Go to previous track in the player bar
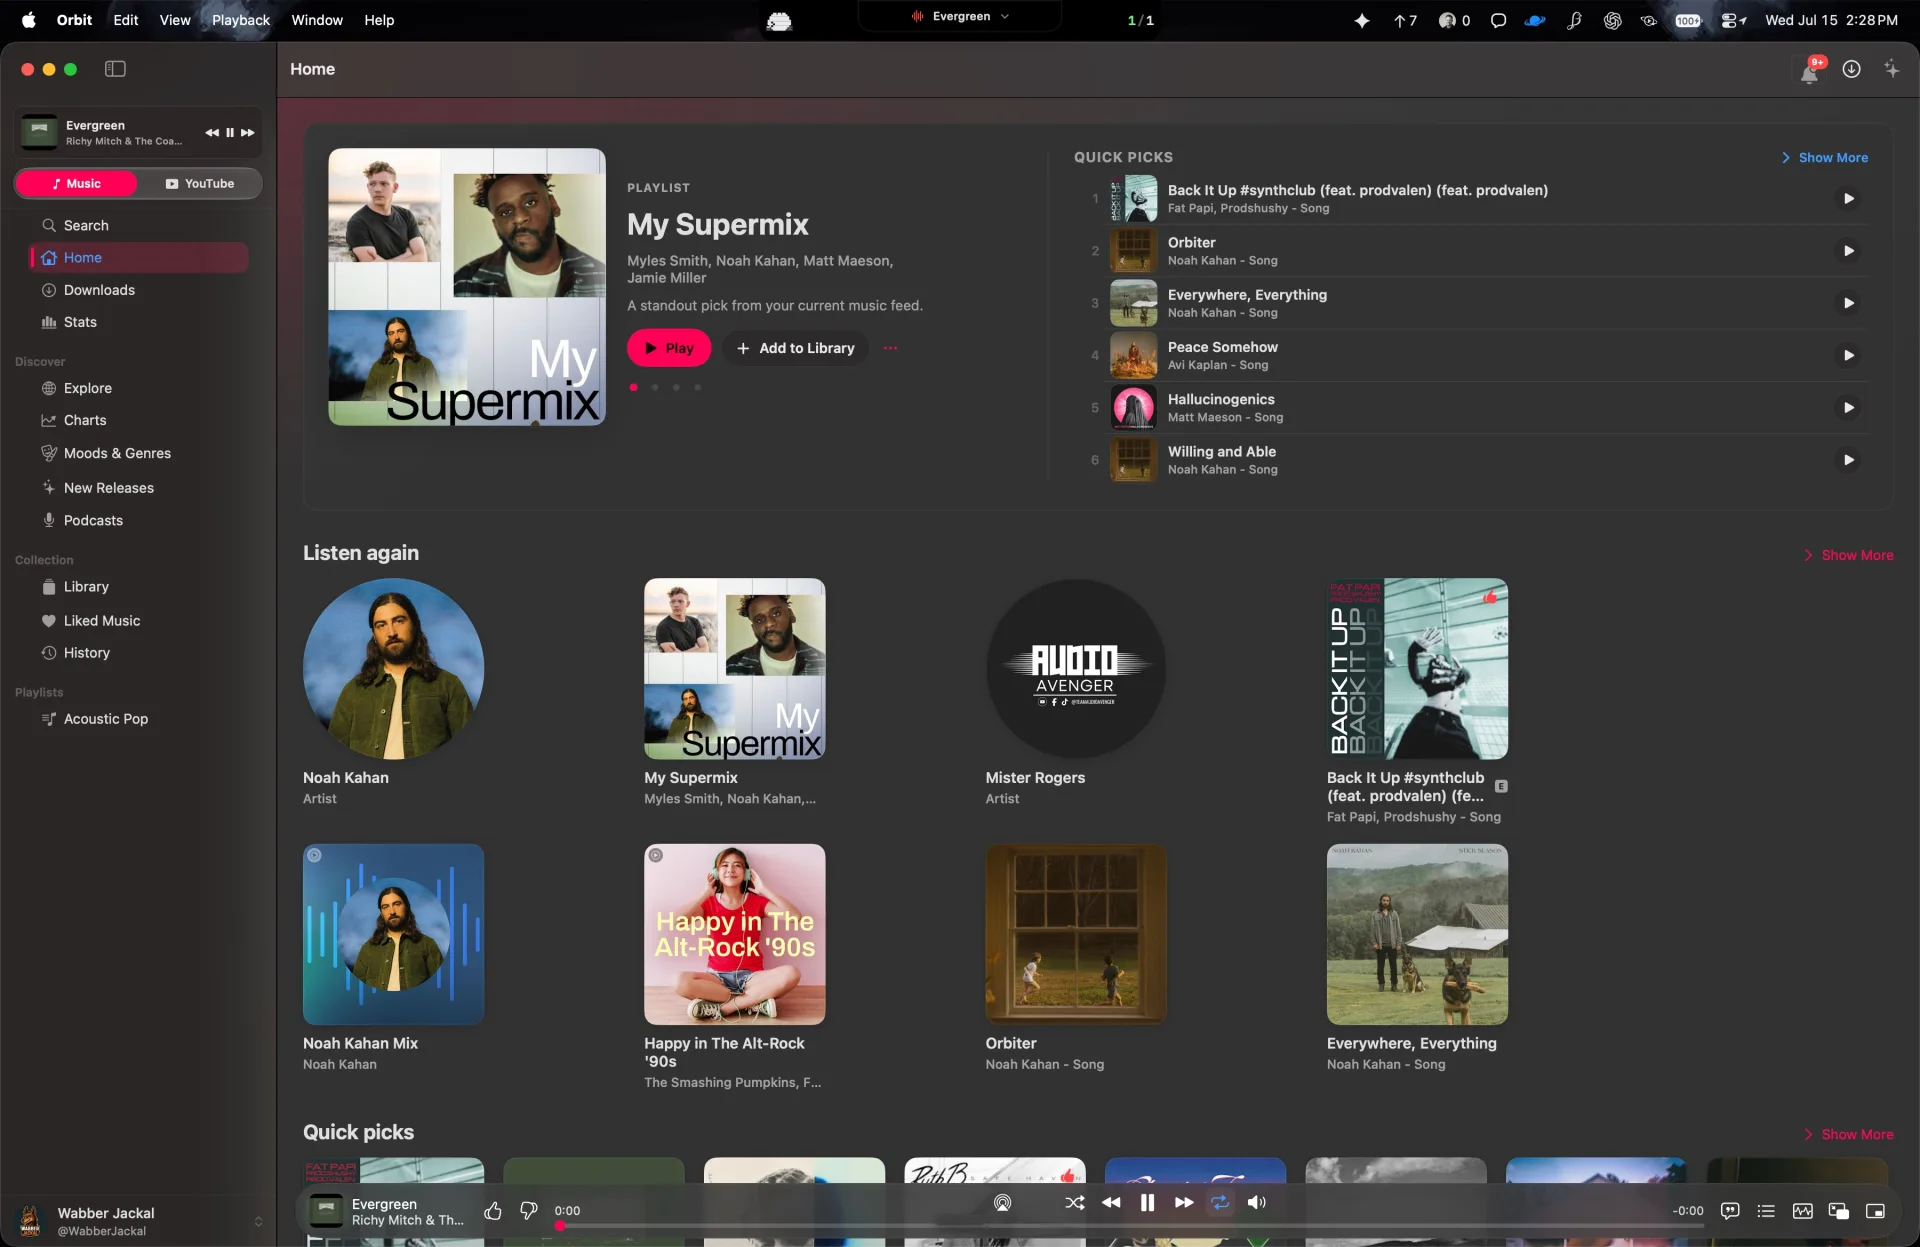 tap(1111, 1203)
